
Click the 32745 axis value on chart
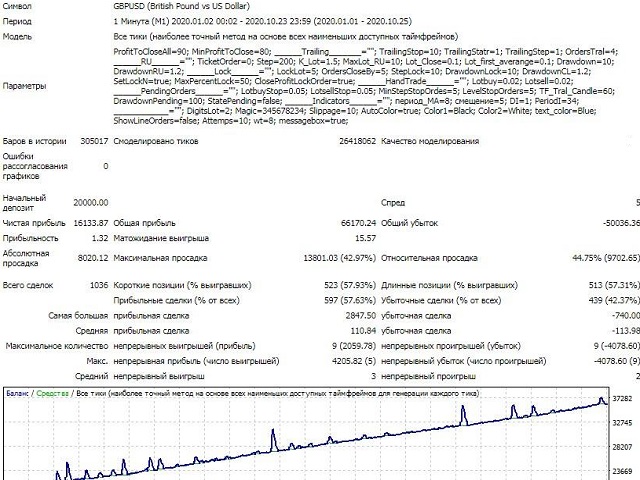pos(622,423)
